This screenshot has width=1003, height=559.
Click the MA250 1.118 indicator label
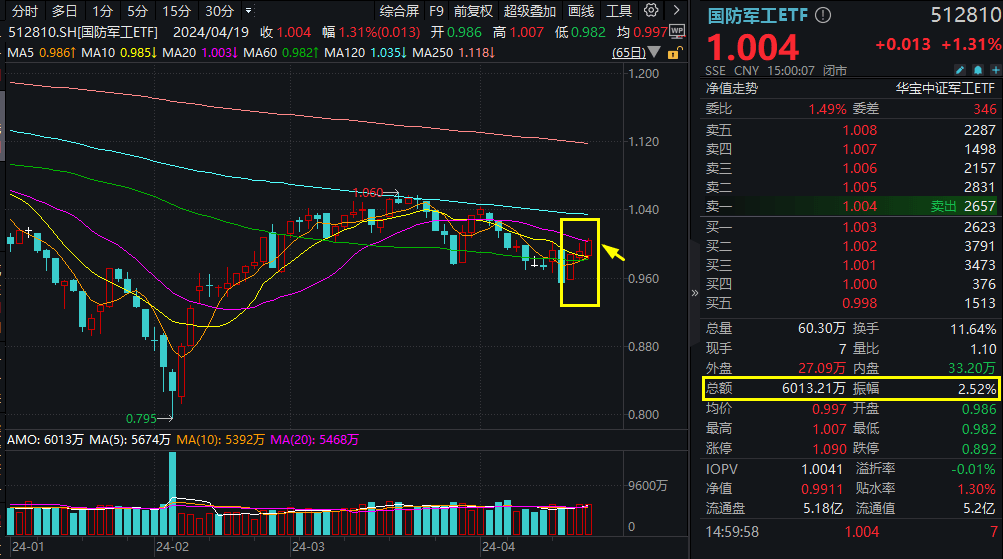tap(454, 52)
